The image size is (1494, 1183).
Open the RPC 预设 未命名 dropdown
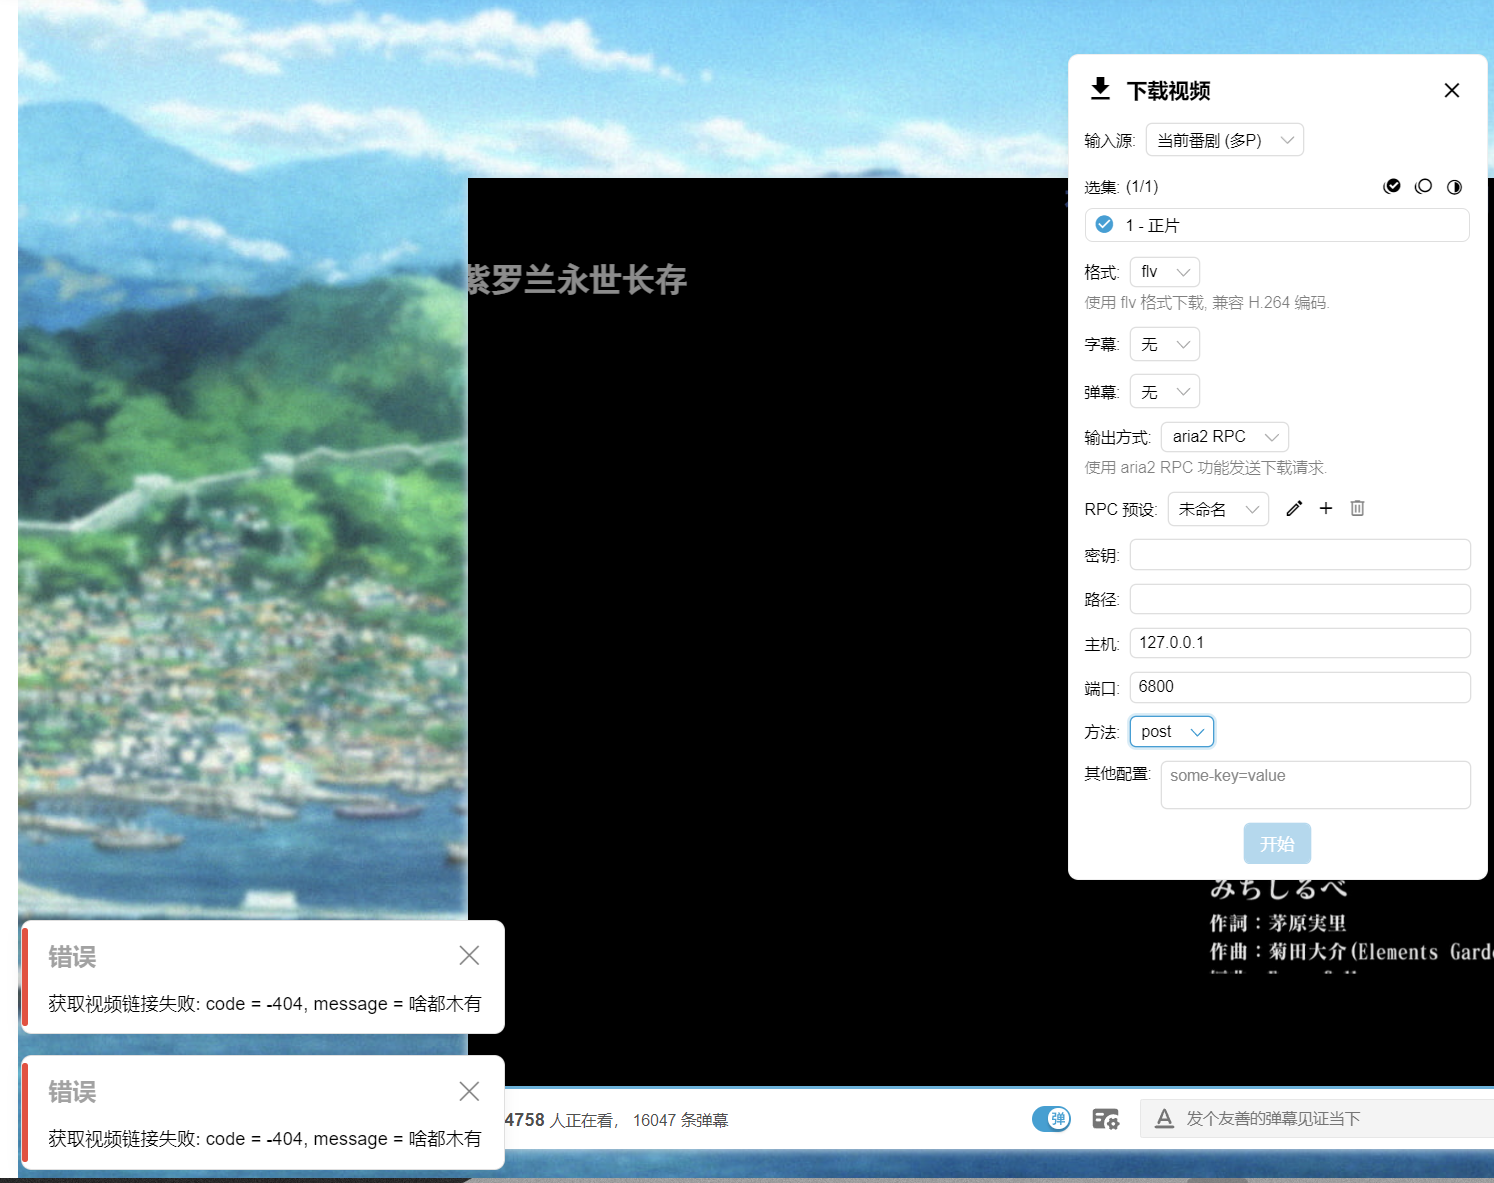(1218, 509)
